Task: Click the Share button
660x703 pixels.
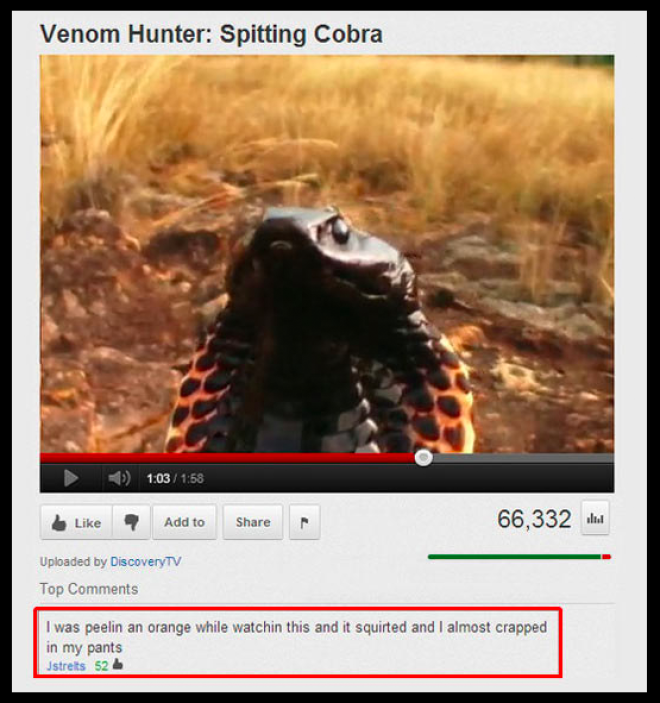Action: 253,522
